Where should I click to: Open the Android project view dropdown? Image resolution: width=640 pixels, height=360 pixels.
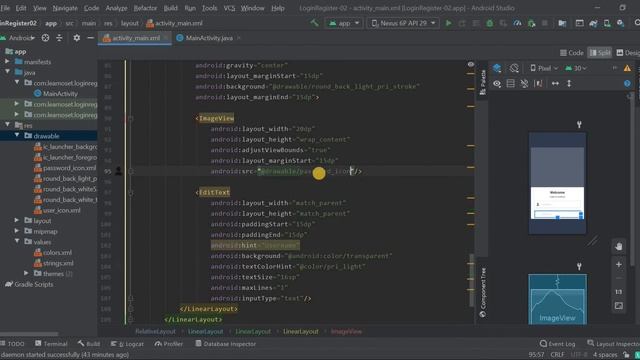18,38
